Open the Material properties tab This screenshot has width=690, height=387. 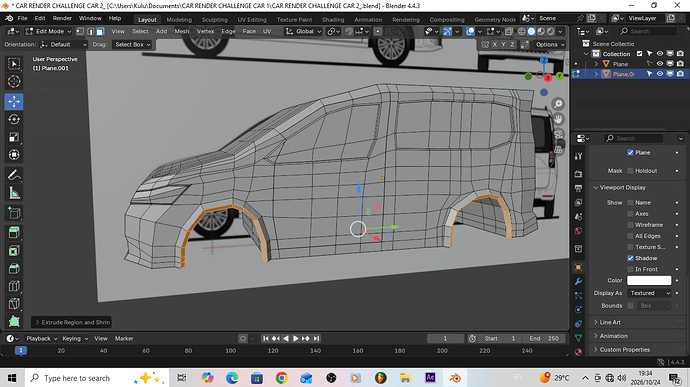pos(579,352)
